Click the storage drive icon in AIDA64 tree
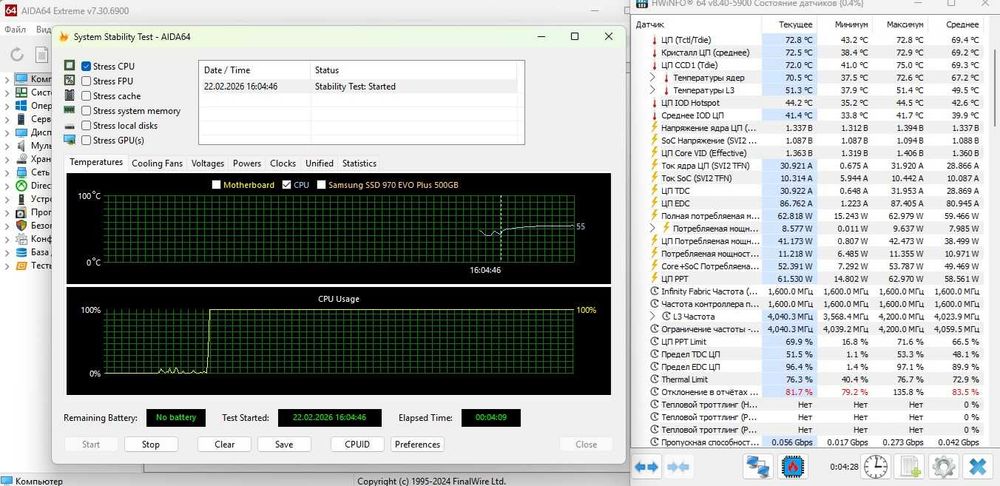1000x486 pixels. [x=21, y=159]
